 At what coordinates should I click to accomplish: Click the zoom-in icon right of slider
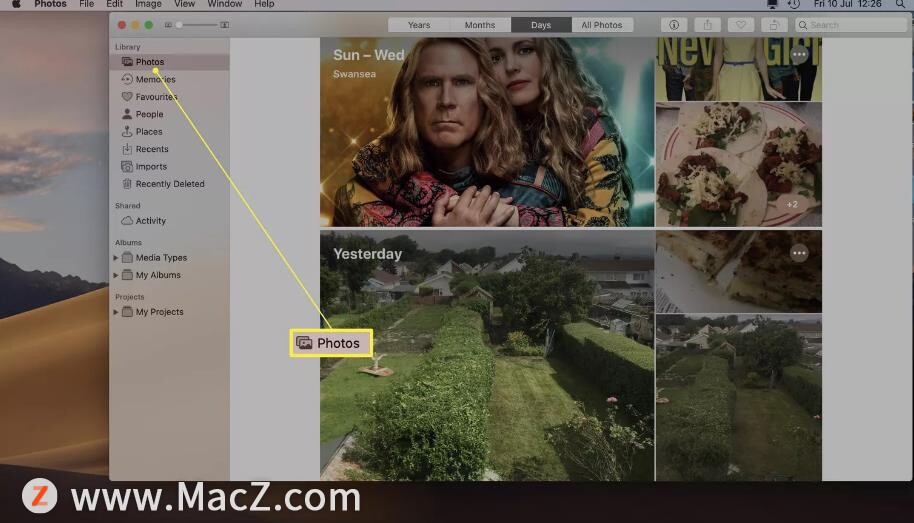pyautogui.click(x=224, y=25)
